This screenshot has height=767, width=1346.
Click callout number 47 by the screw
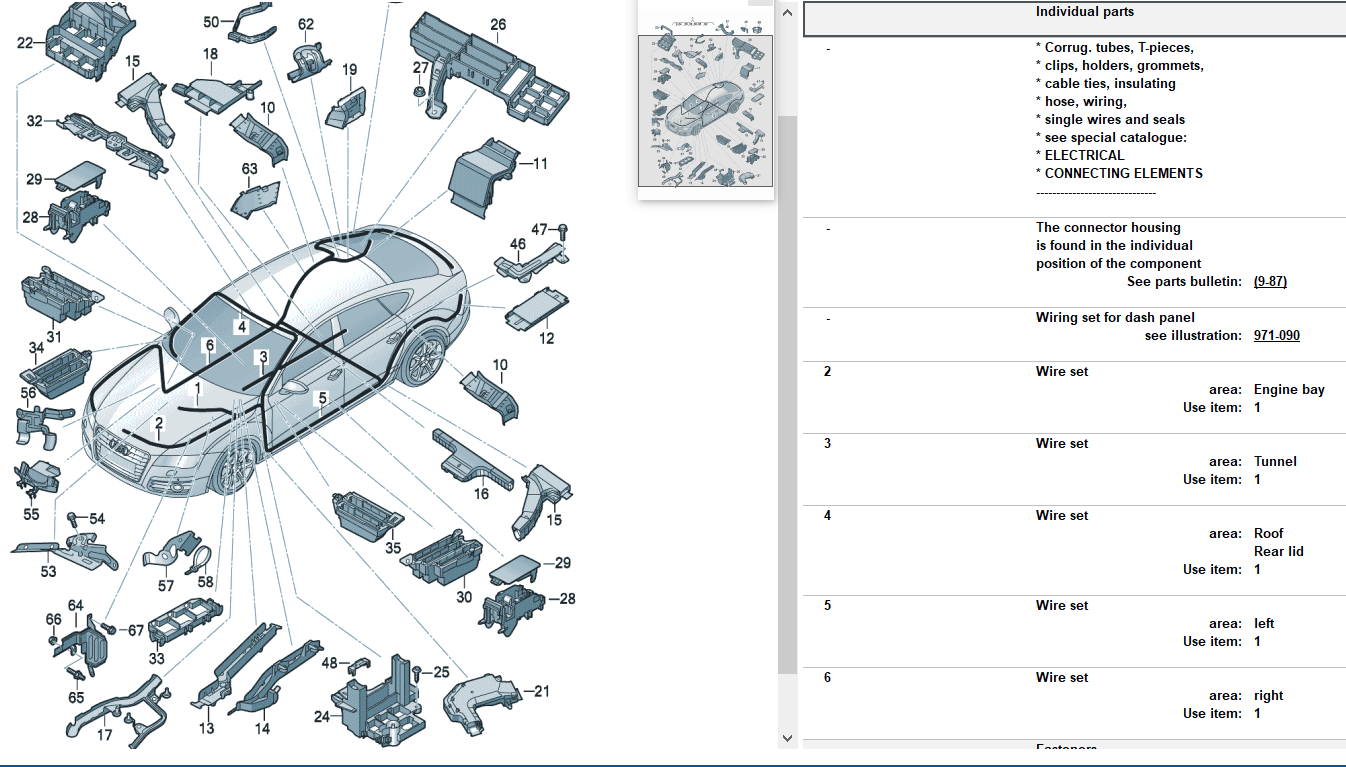pos(540,229)
